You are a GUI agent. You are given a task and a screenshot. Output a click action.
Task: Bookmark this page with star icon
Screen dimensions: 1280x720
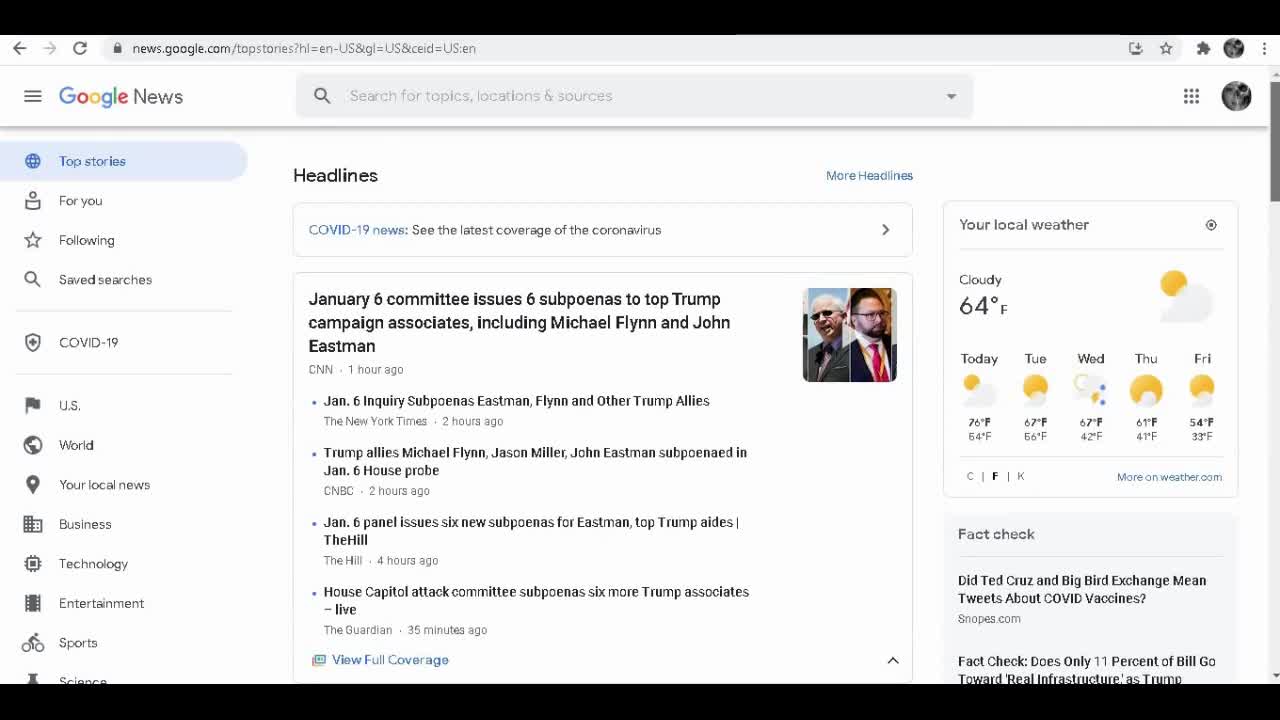[1166, 48]
